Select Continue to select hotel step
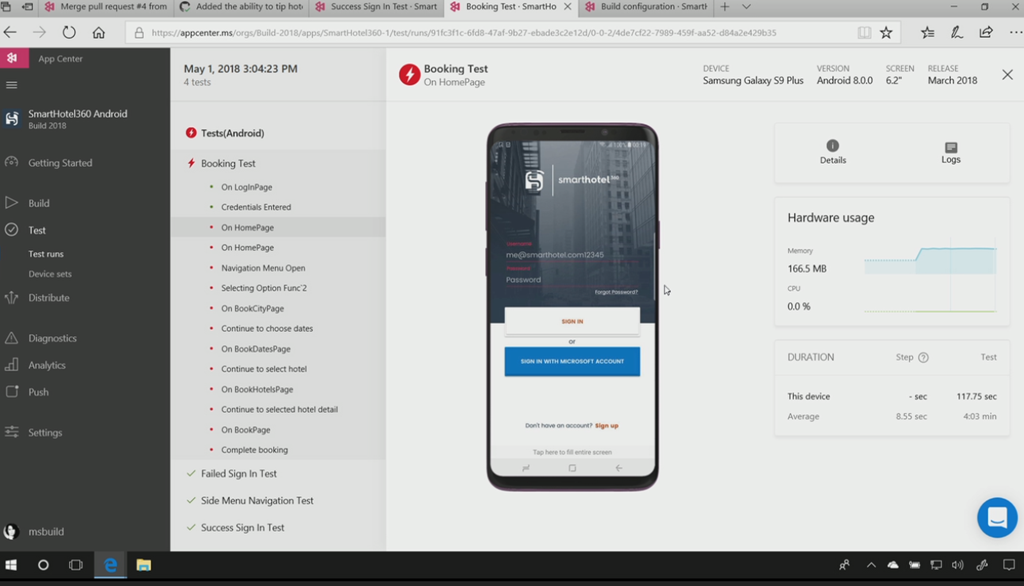The image size is (1024, 586). (264, 369)
